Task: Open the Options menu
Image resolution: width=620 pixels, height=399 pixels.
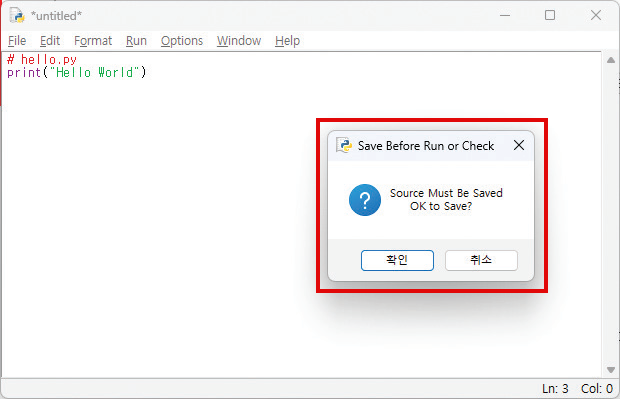Action: click(182, 41)
